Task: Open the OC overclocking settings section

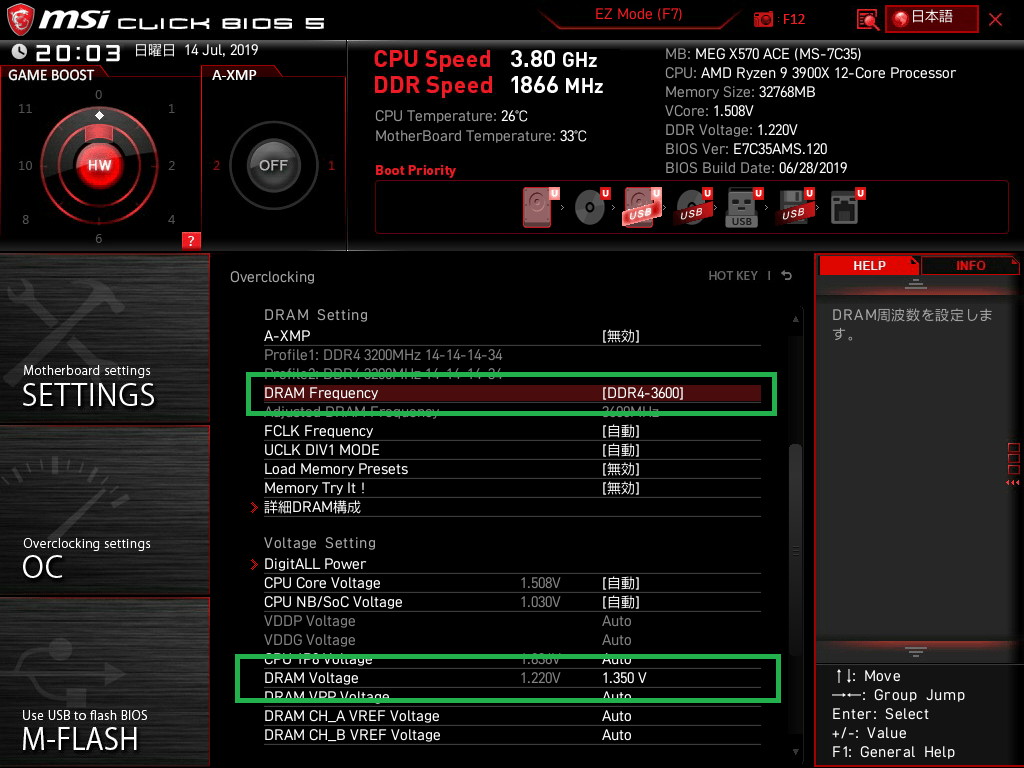Action: [104, 511]
